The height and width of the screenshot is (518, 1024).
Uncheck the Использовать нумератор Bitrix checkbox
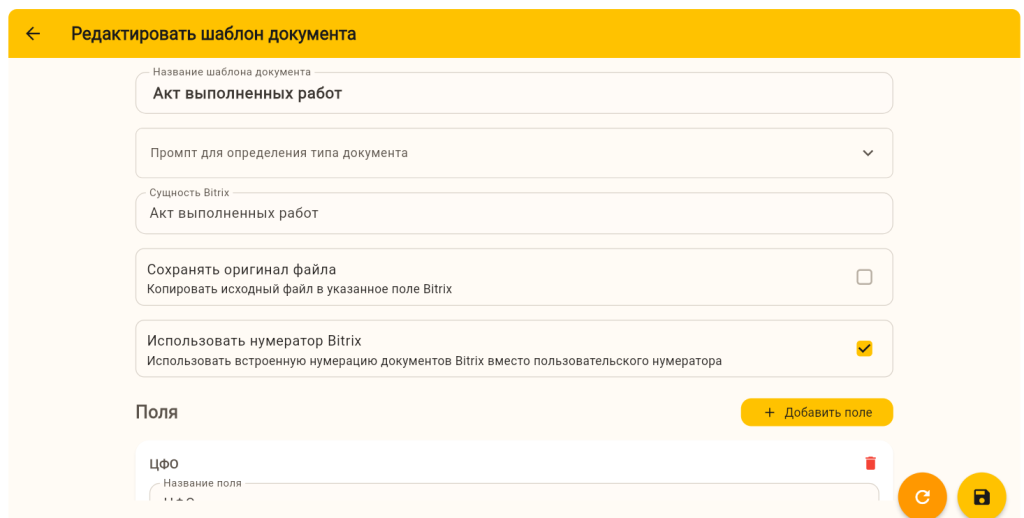coord(864,348)
